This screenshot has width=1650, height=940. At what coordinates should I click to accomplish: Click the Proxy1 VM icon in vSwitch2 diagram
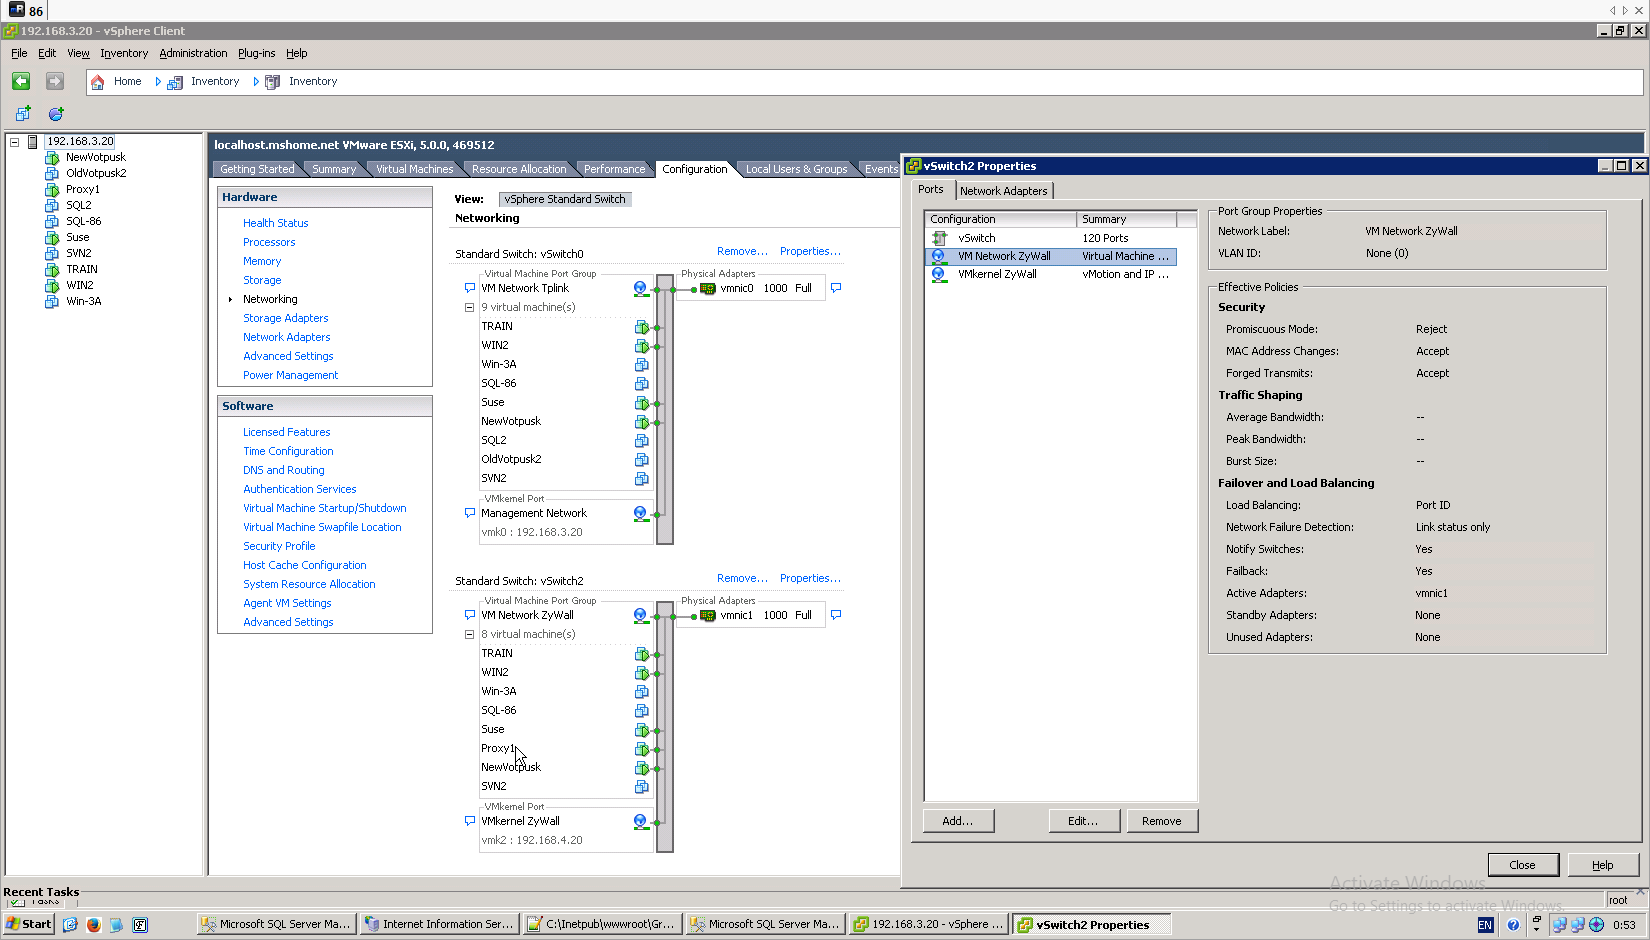[x=642, y=749]
